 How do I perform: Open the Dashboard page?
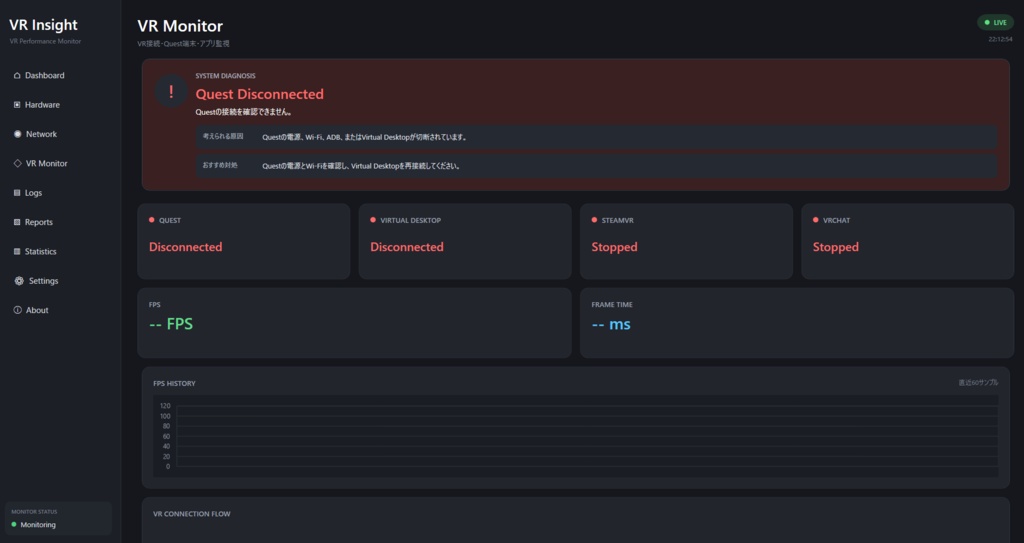click(44, 76)
